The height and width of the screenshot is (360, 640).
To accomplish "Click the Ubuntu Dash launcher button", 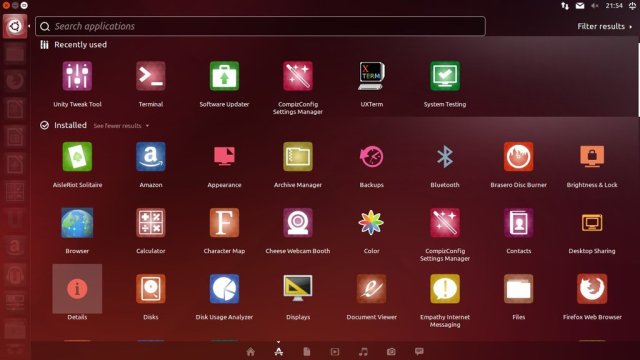I will click(15, 26).
